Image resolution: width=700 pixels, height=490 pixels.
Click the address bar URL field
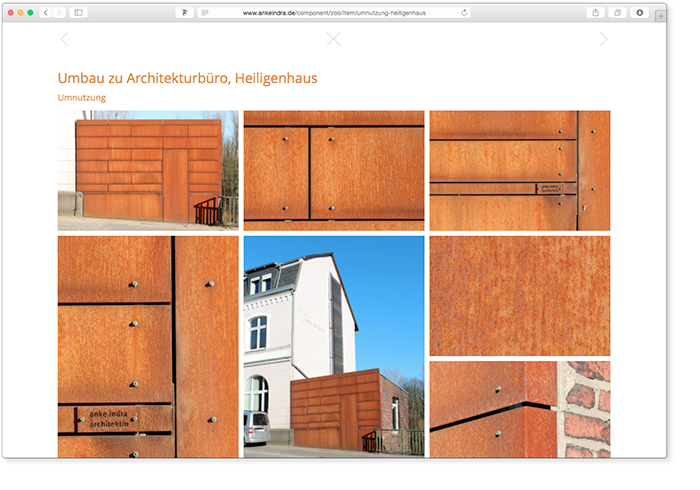(330, 13)
